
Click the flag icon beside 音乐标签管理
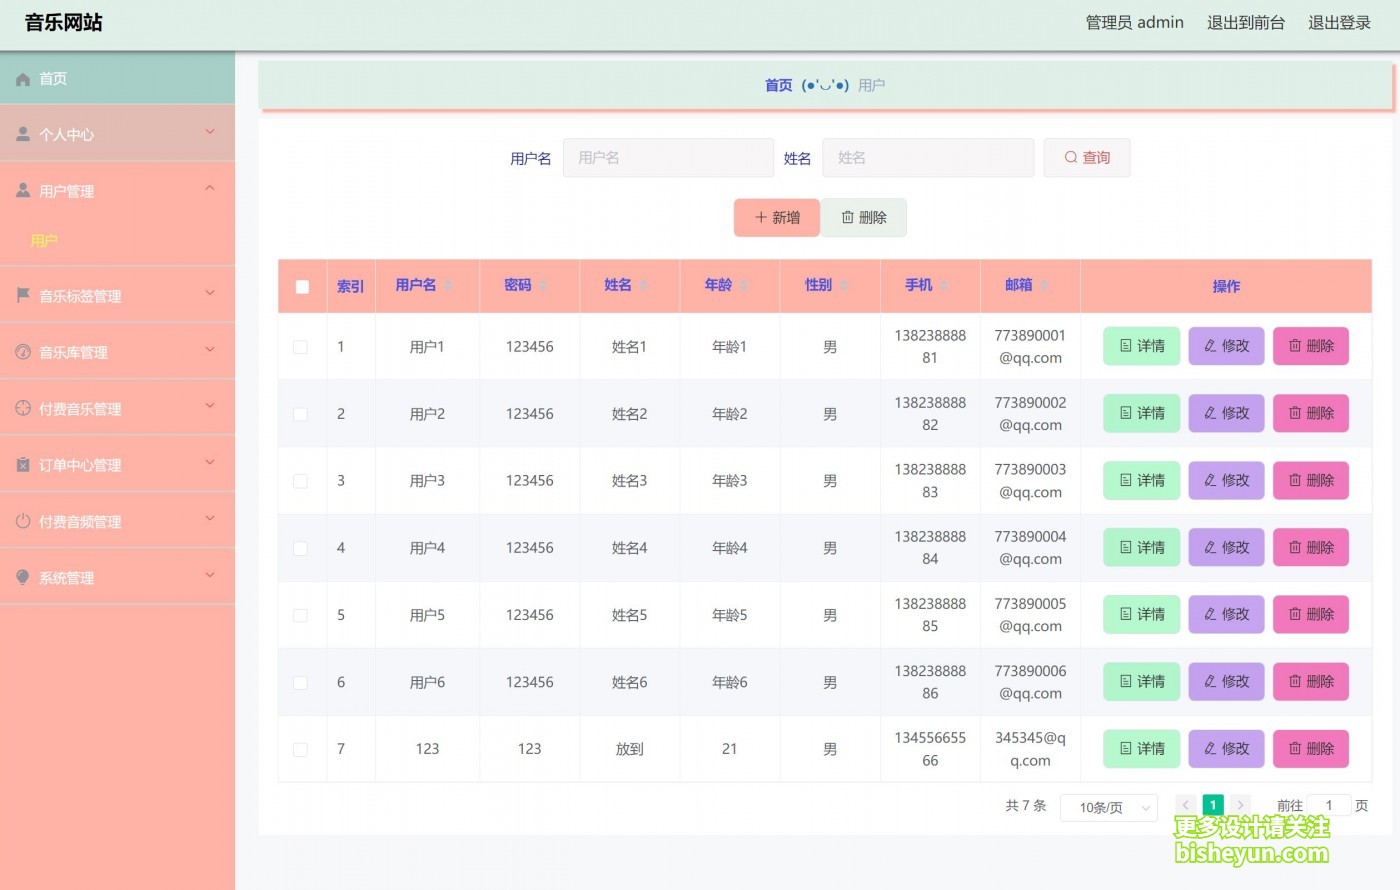(x=23, y=295)
